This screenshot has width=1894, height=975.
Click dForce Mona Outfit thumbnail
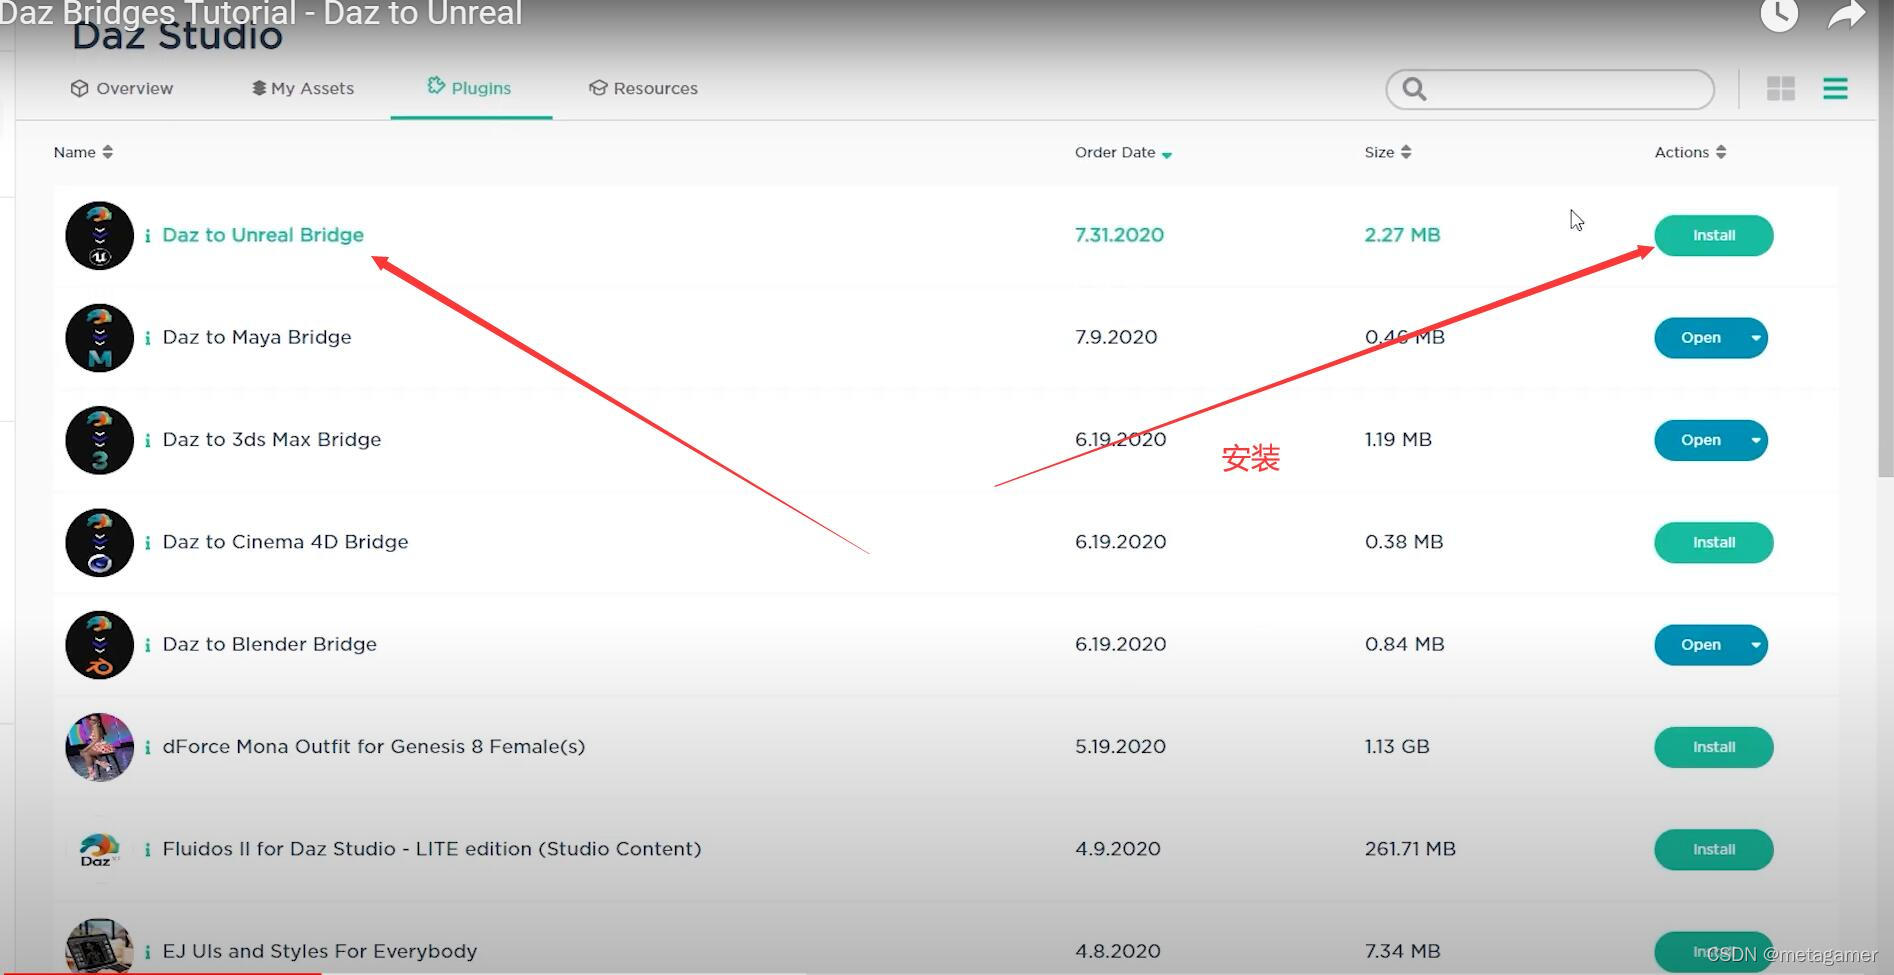(99, 747)
